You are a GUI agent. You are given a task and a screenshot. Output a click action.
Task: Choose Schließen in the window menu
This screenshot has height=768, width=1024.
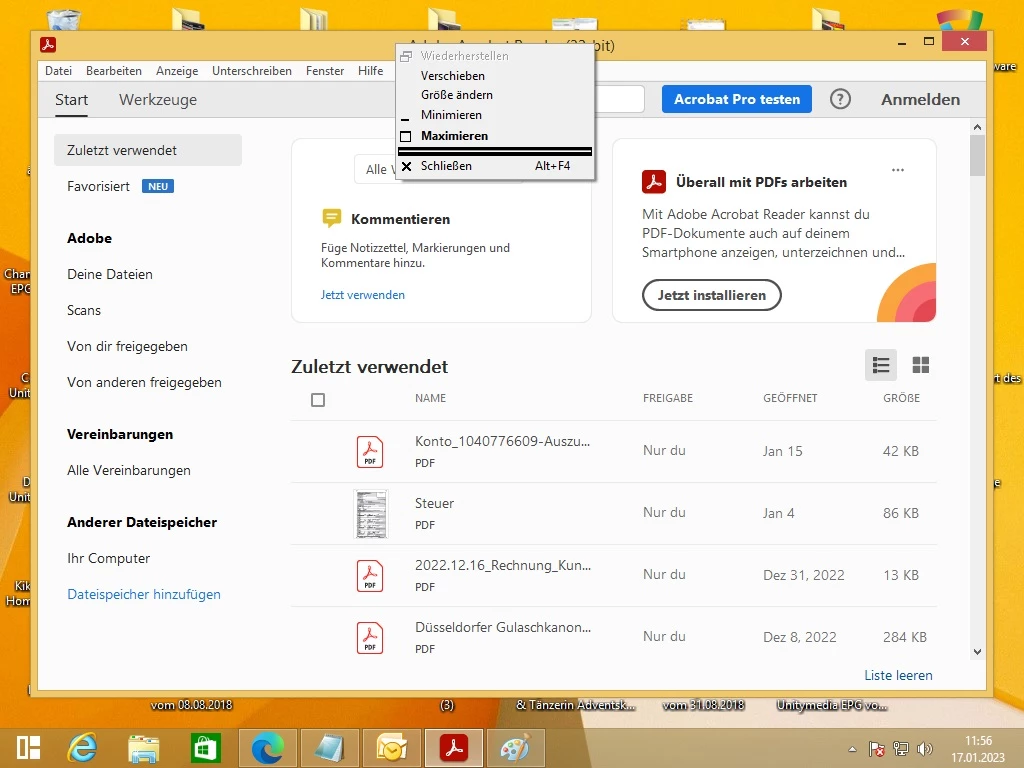pos(495,166)
